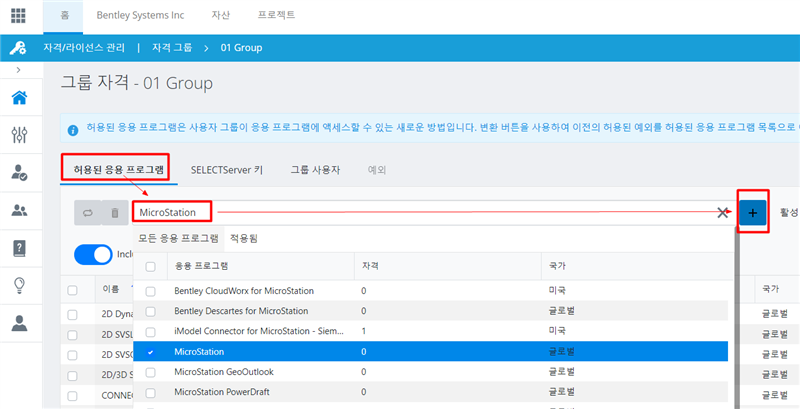Open the Bentley Systems Inc top menu

tap(140, 15)
